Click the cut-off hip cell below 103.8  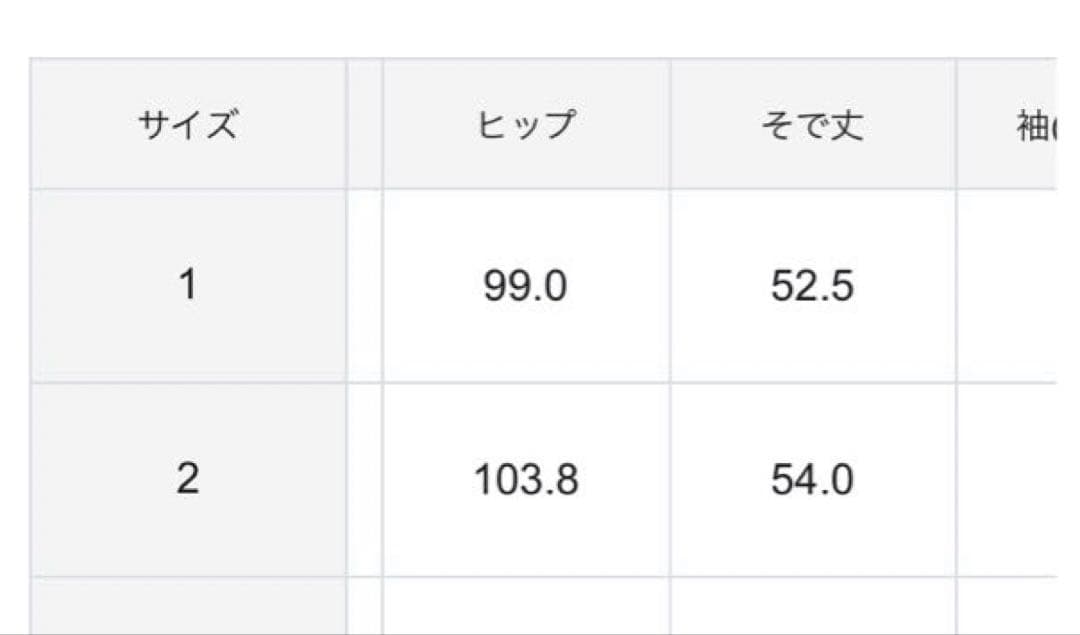(526, 605)
